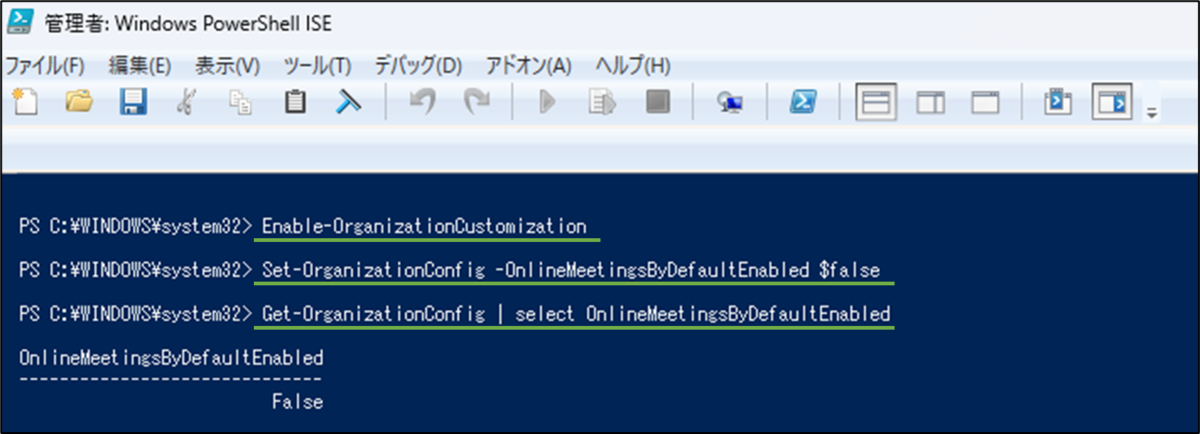Undo the last action icon

(x=422, y=102)
